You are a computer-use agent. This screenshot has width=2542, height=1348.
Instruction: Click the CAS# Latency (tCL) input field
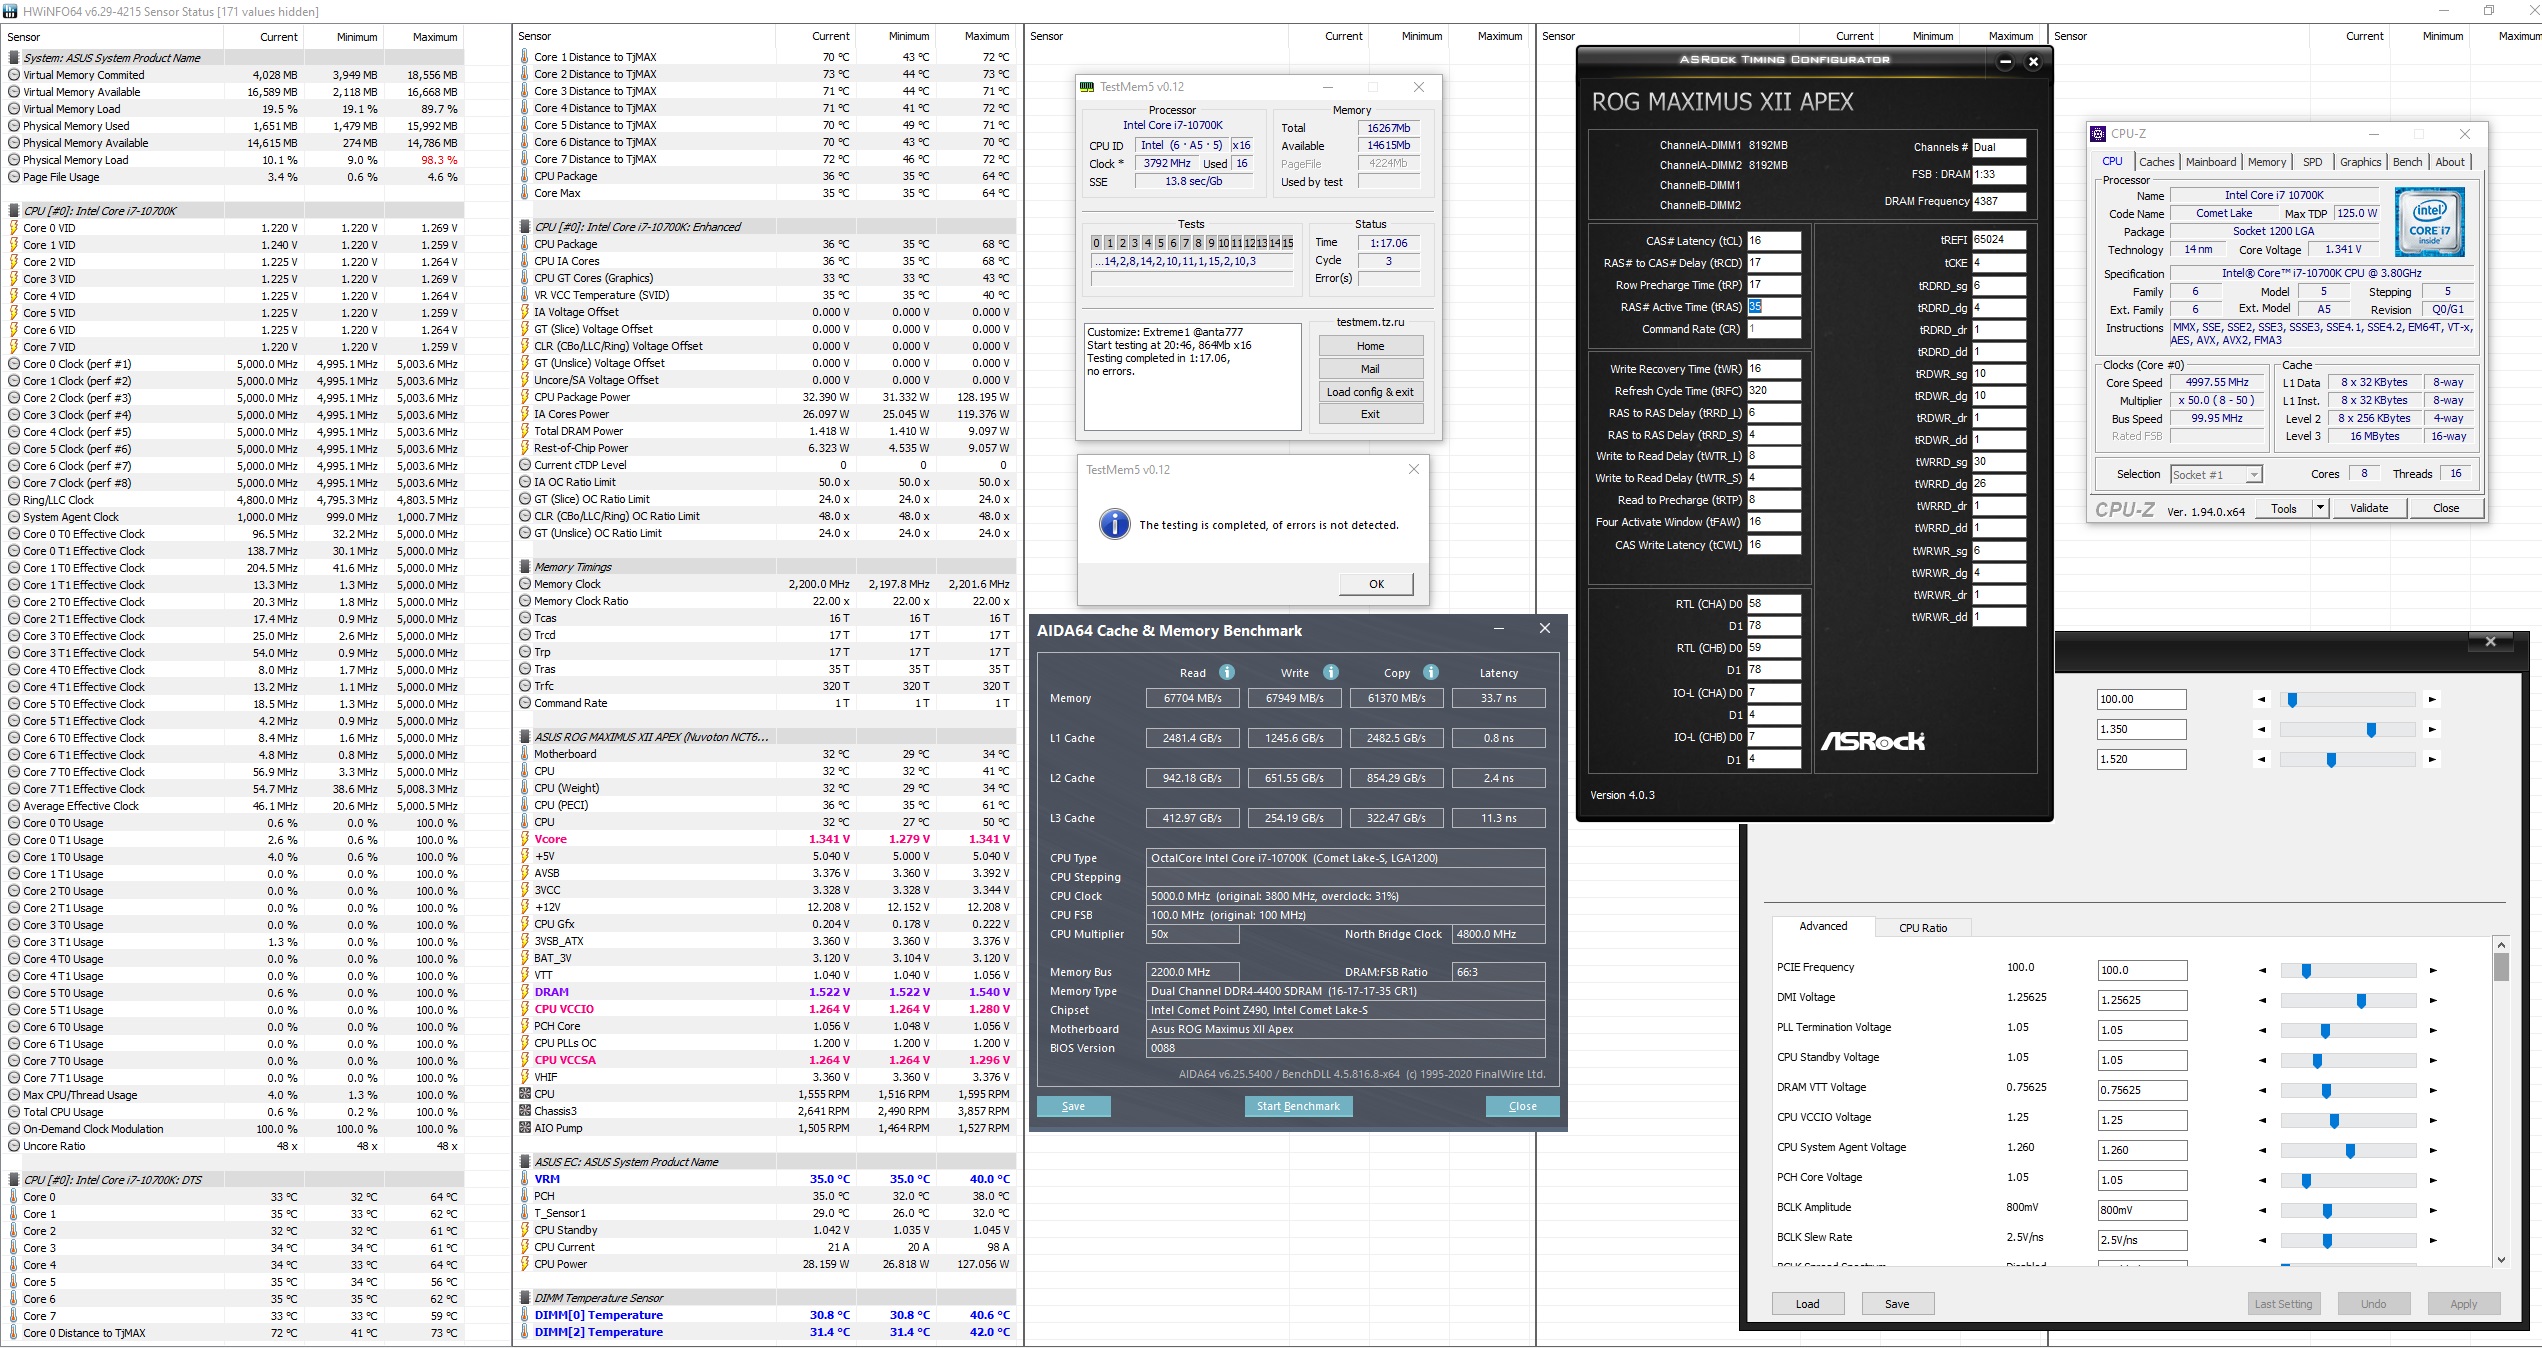coord(1773,241)
